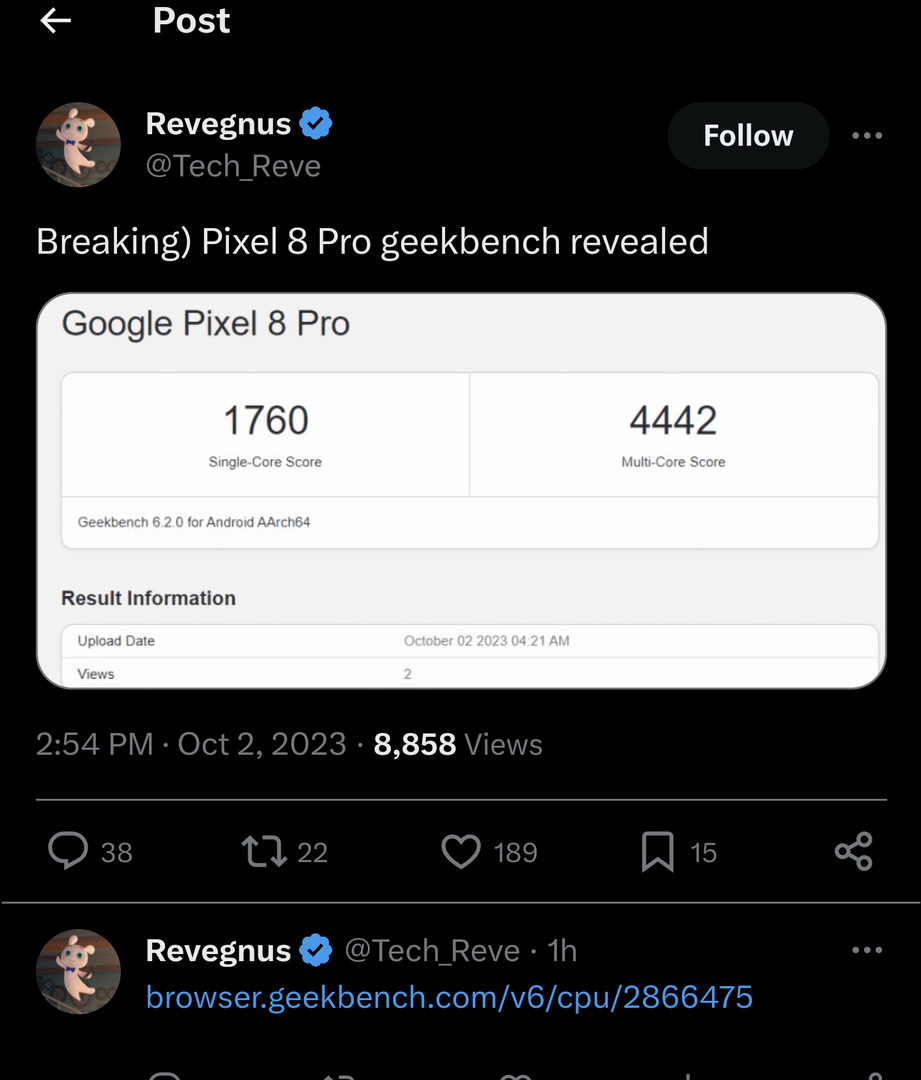Image resolution: width=921 pixels, height=1080 pixels.
Task: Open Revegnus avatar on the main post
Action: [78, 144]
